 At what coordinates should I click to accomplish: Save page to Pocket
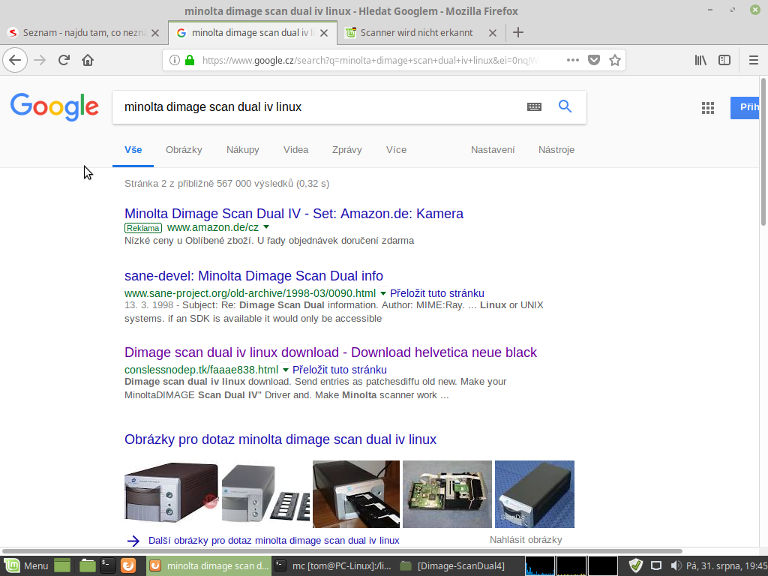point(594,60)
